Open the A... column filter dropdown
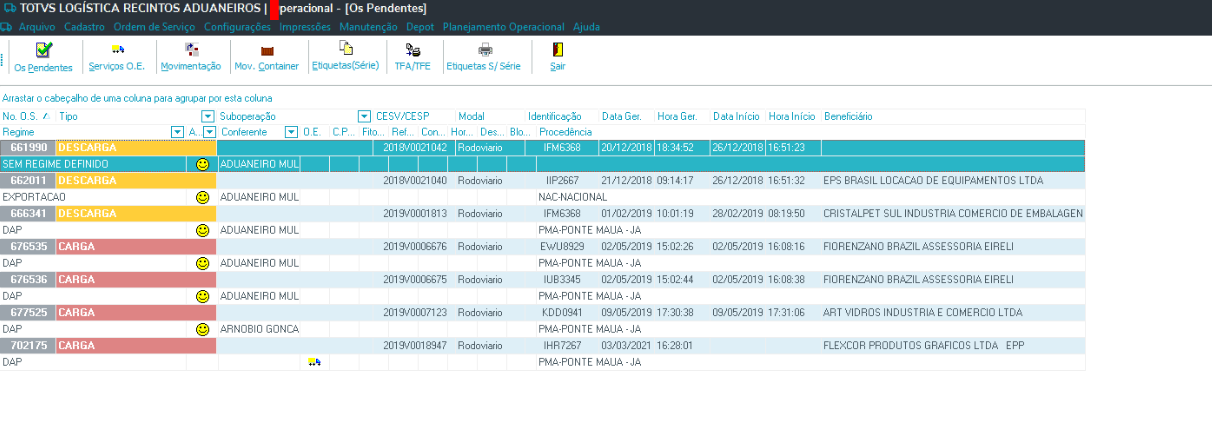Viewport: 1212px width, 434px height. click(x=209, y=131)
